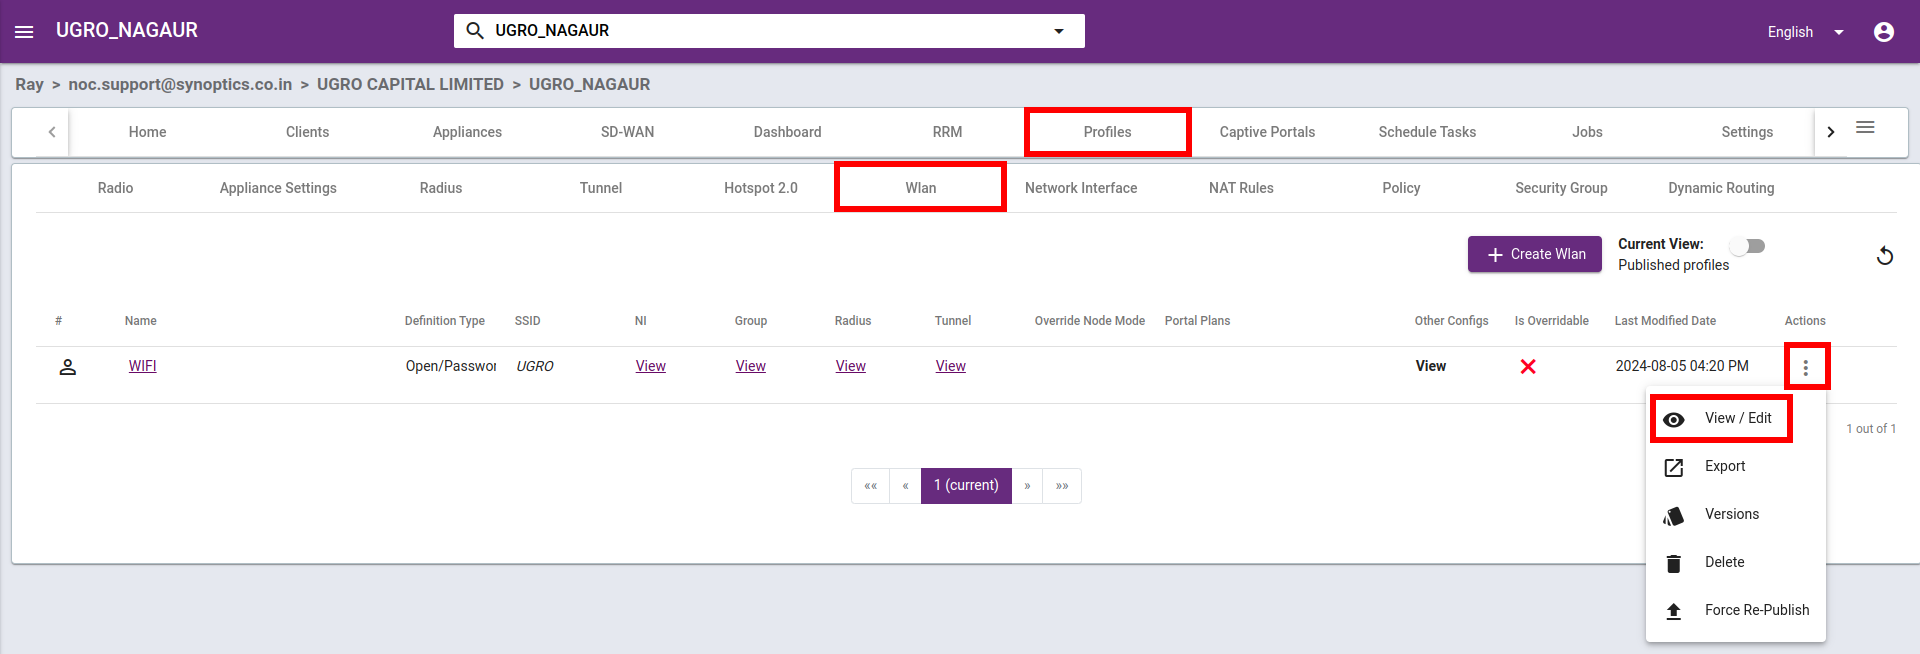Click the Export icon in actions menu
The image size is (1920, 654).
point(1674,467)
